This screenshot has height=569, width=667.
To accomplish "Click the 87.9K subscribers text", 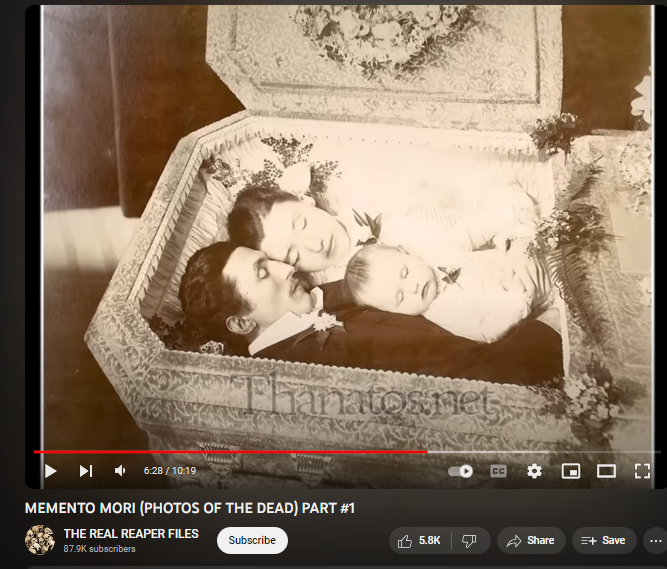I will coord(100,549).
